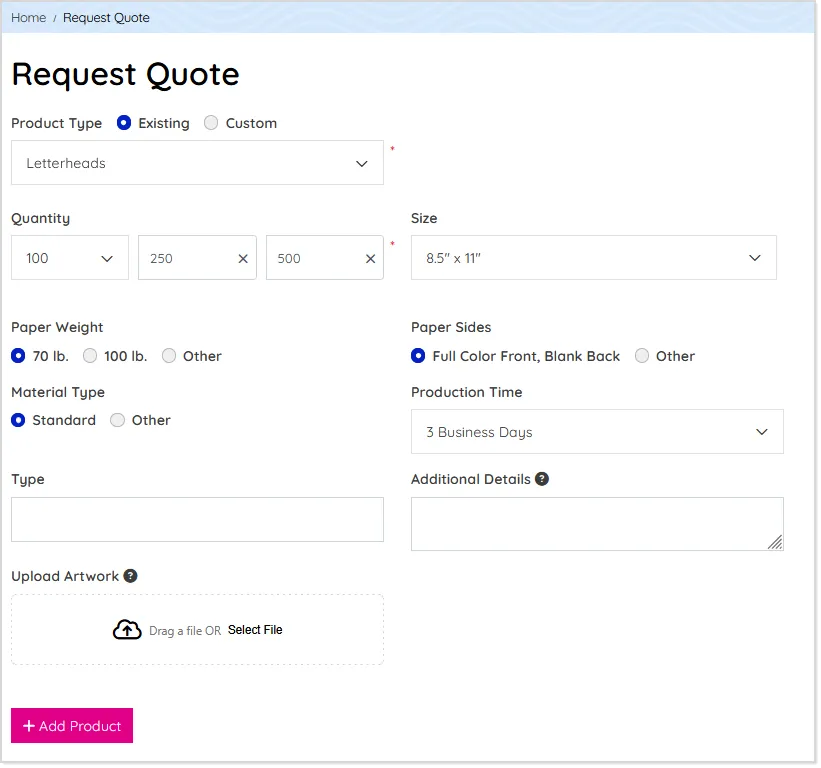This screenshot has width=821, height=768.
Task: Click the Additional Details help icon
Action: (x=542, y=479)
